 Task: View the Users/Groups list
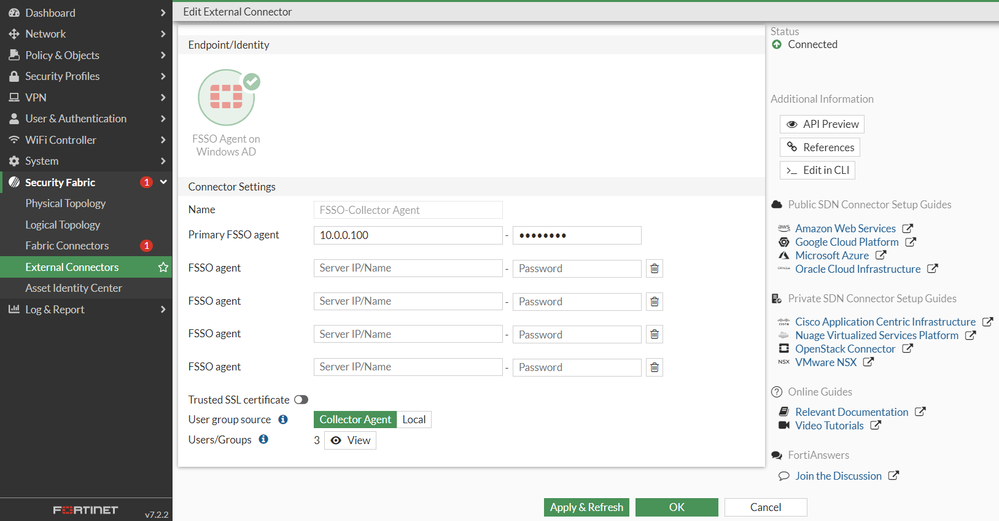point(350,440)
